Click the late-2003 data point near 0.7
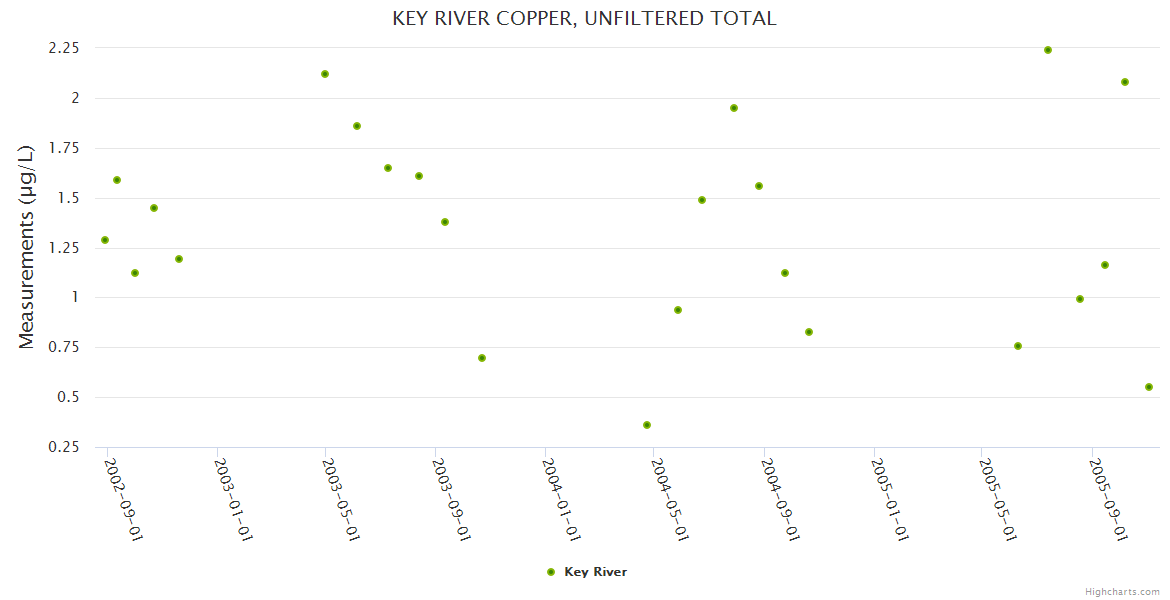The image size is (1170, 600). 482,358
